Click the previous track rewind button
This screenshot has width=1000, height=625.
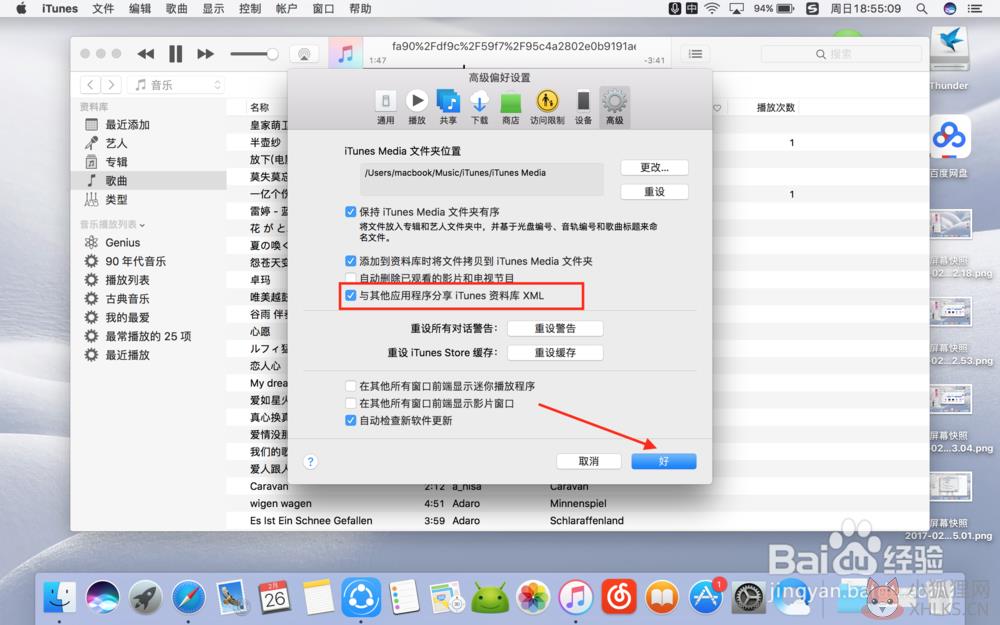pos(145,54)
